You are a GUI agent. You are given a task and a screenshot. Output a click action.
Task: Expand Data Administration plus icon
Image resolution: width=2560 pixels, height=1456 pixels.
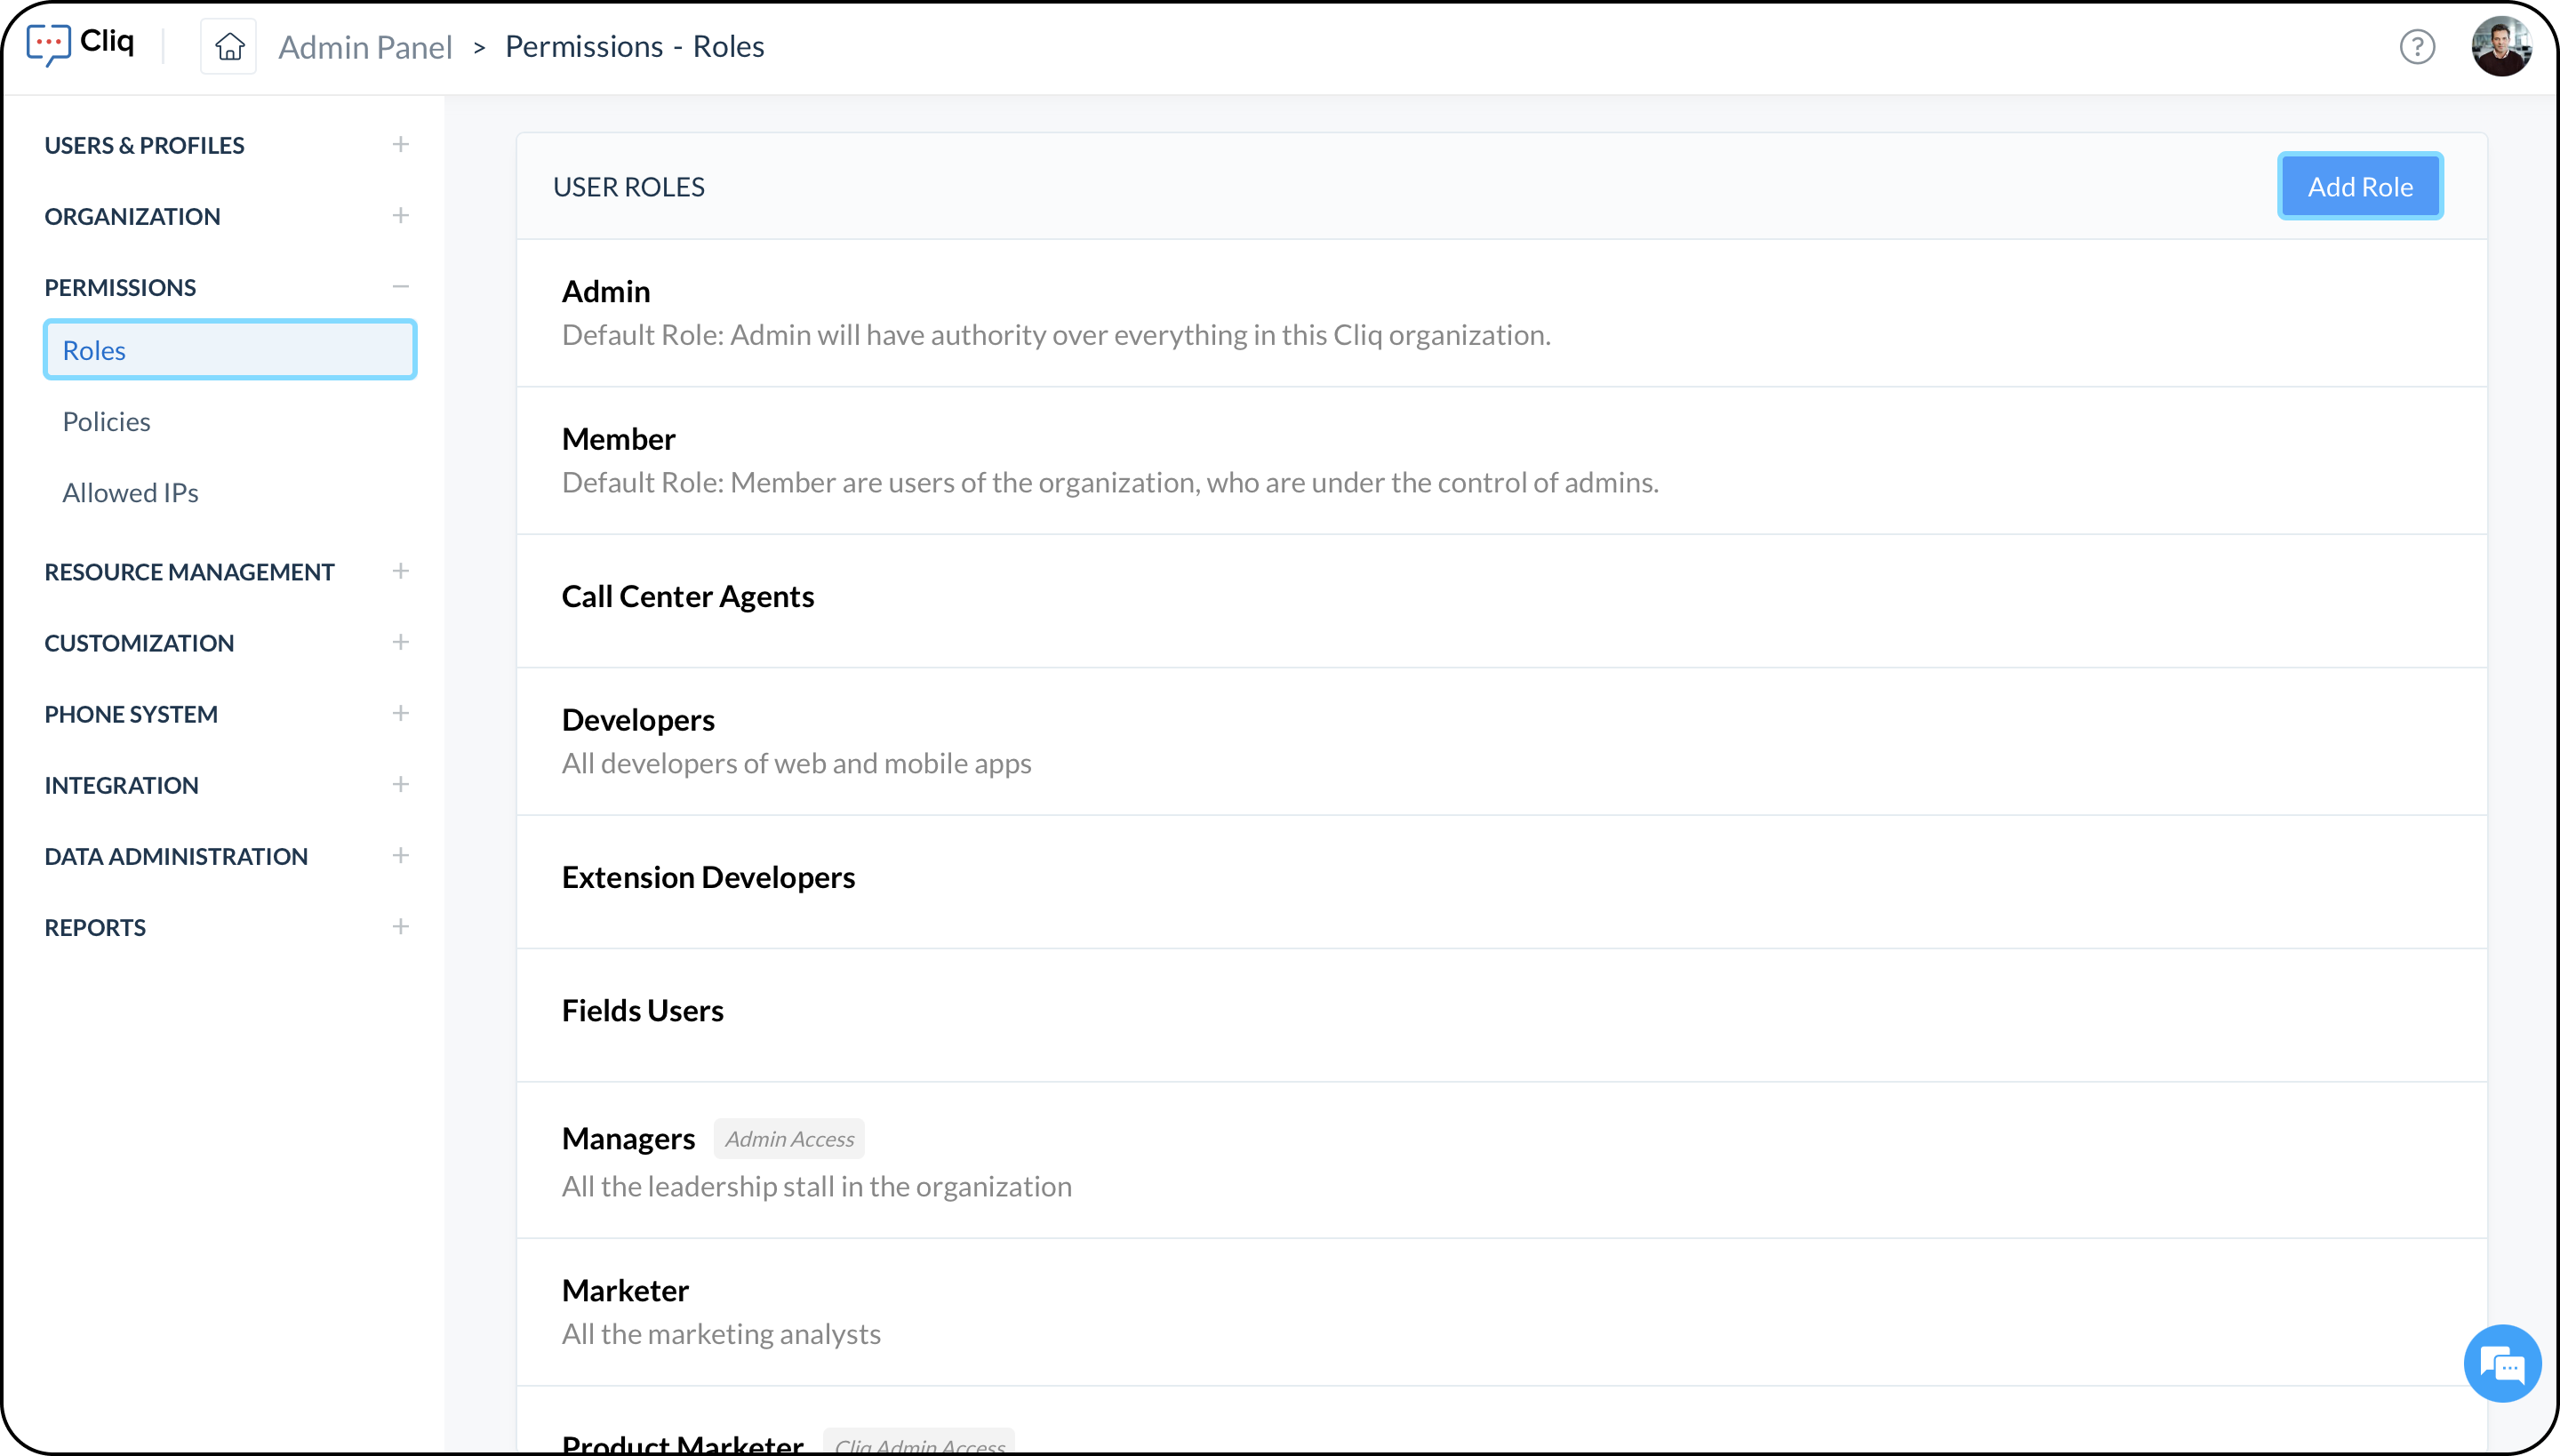coord(401,855)
